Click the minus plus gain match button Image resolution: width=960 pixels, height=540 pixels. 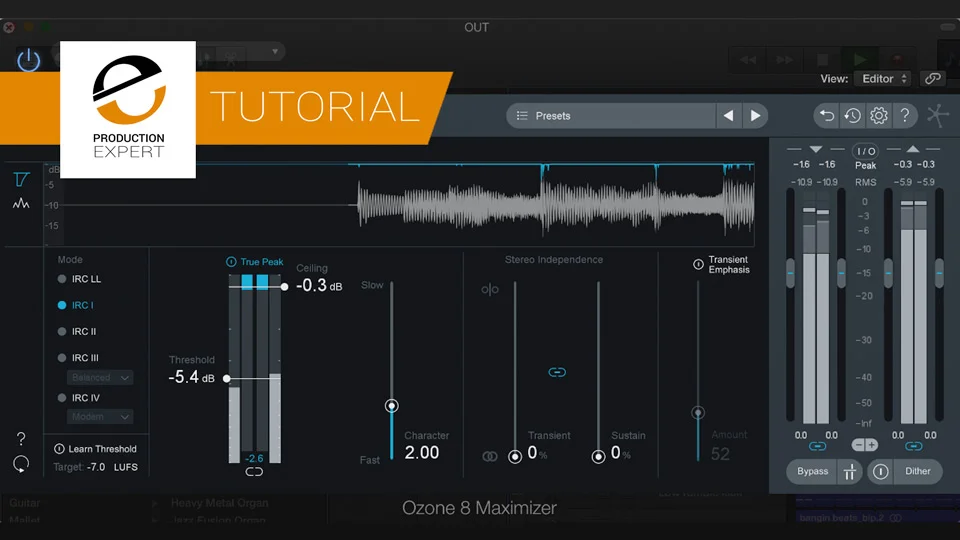point(864,445)
